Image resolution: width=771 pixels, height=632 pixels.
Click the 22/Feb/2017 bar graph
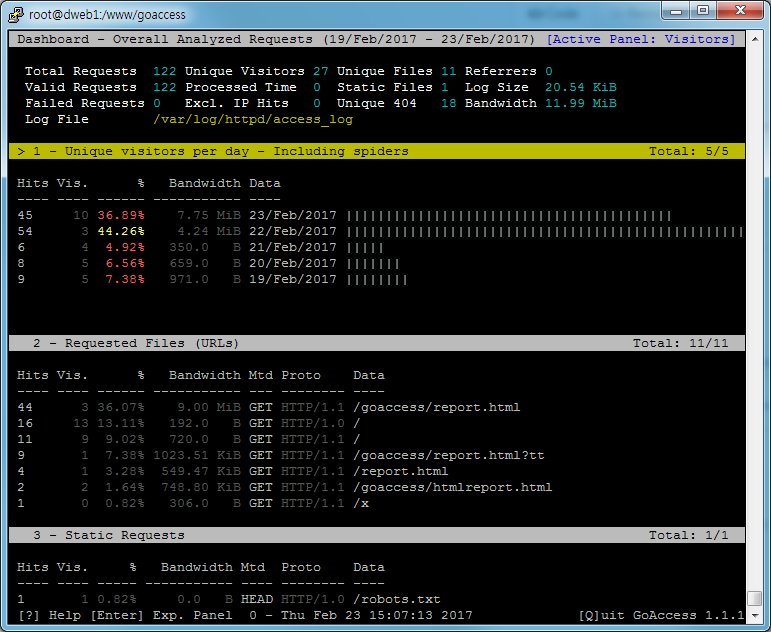(545, 231)
